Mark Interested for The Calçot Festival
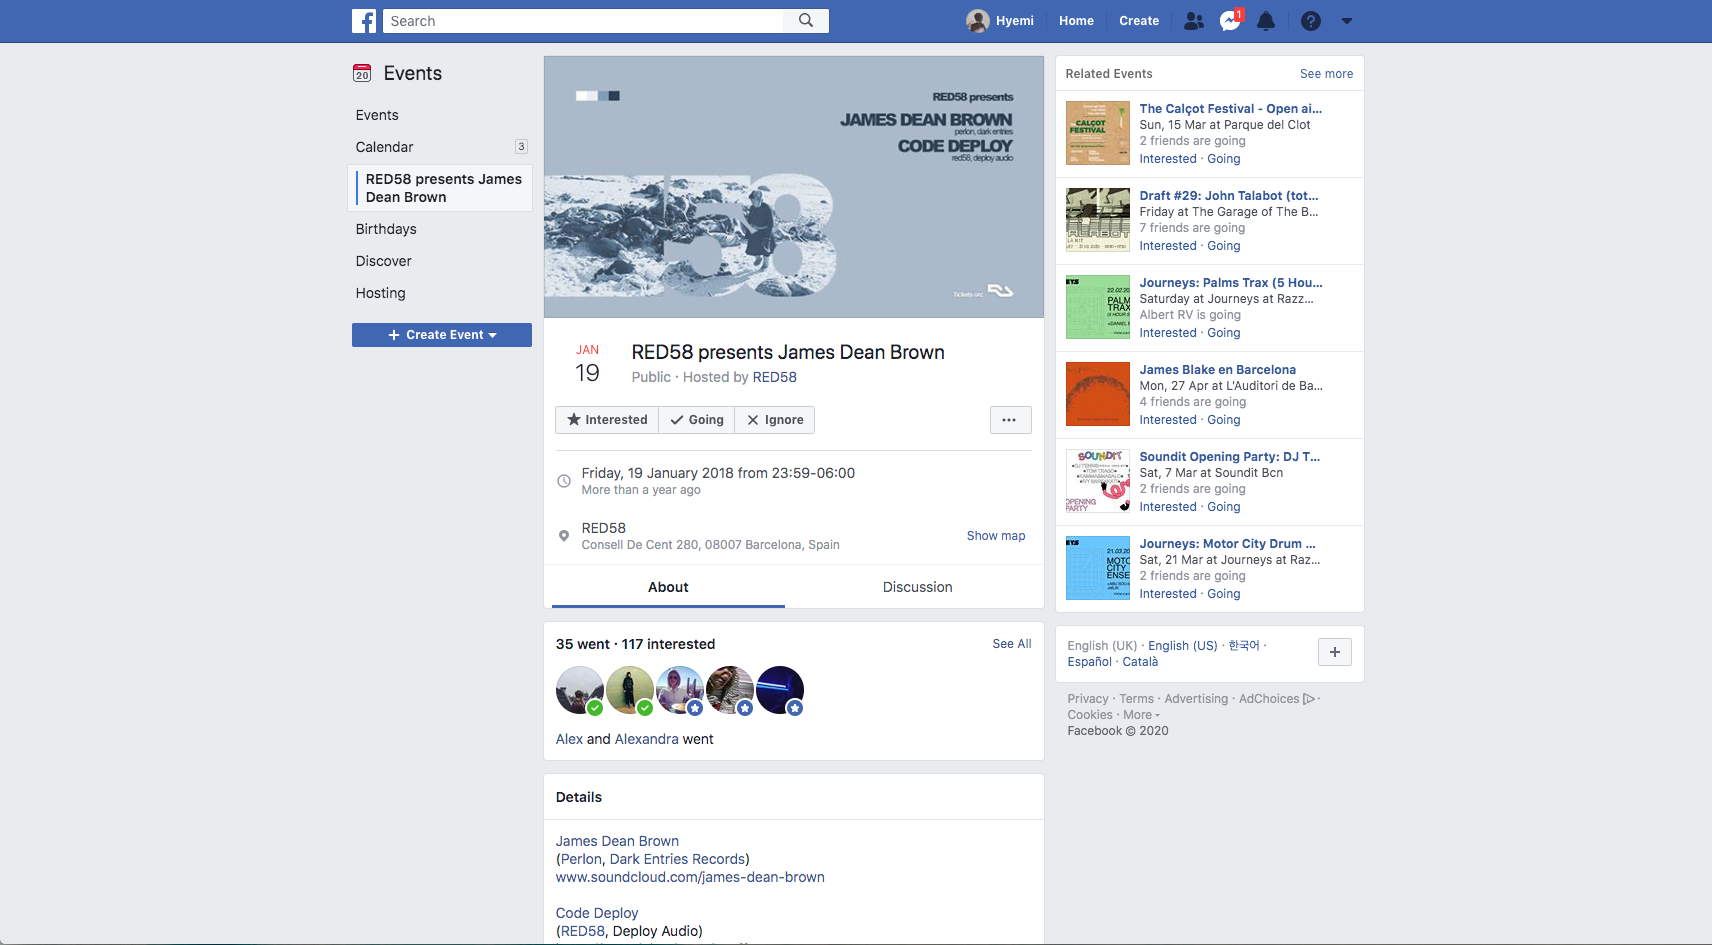This screenshot has width=1712, height=945. [1168, 159]
